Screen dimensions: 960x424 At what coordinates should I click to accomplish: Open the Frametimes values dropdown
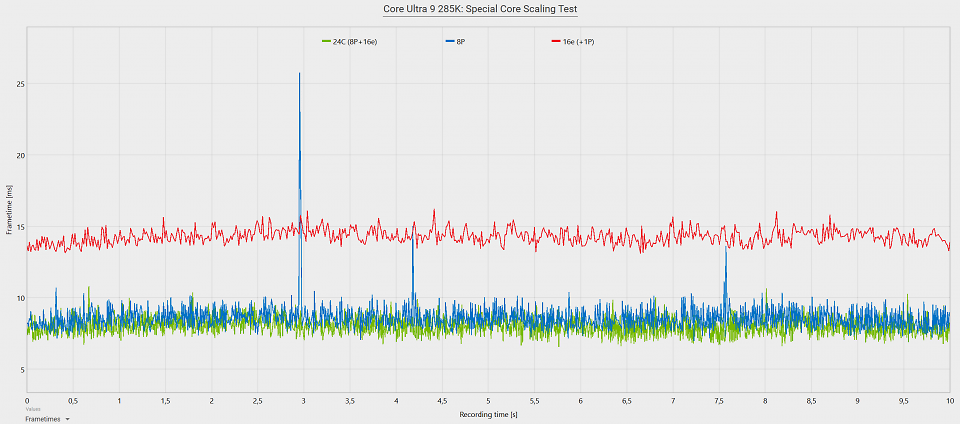click(x=48, y=419)
